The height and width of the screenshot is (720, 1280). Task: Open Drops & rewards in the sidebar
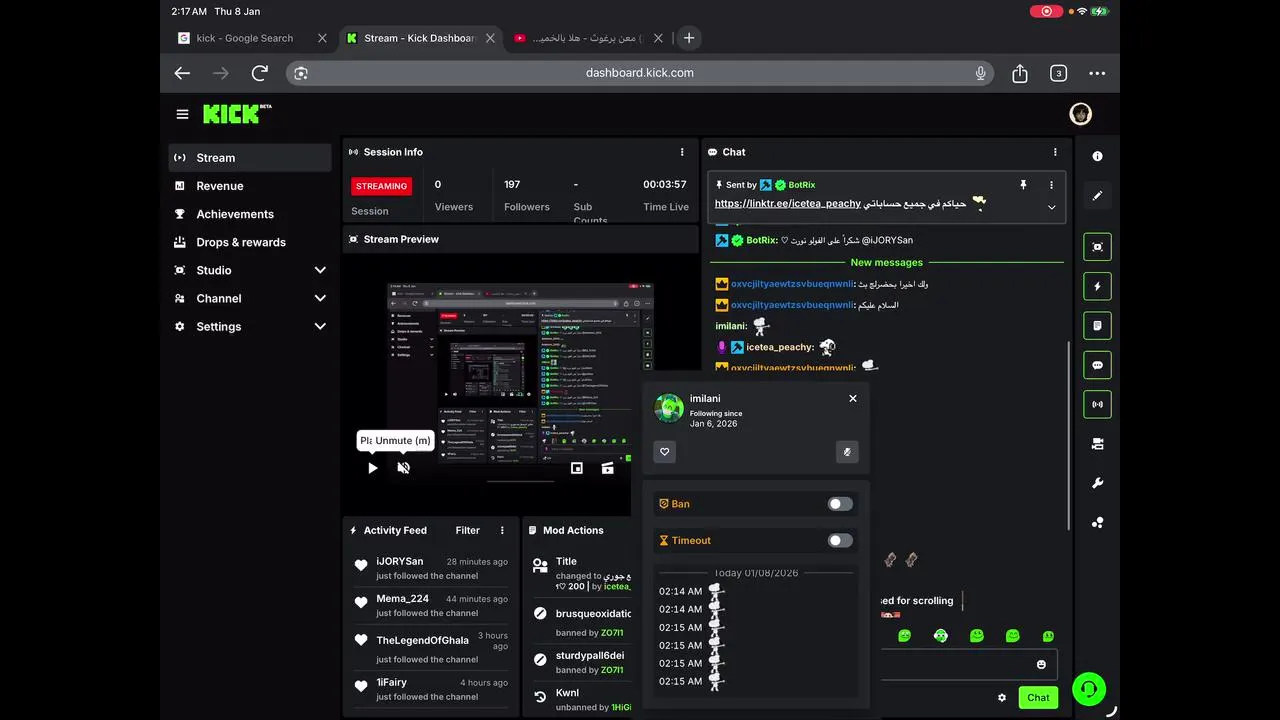(250, 242)
